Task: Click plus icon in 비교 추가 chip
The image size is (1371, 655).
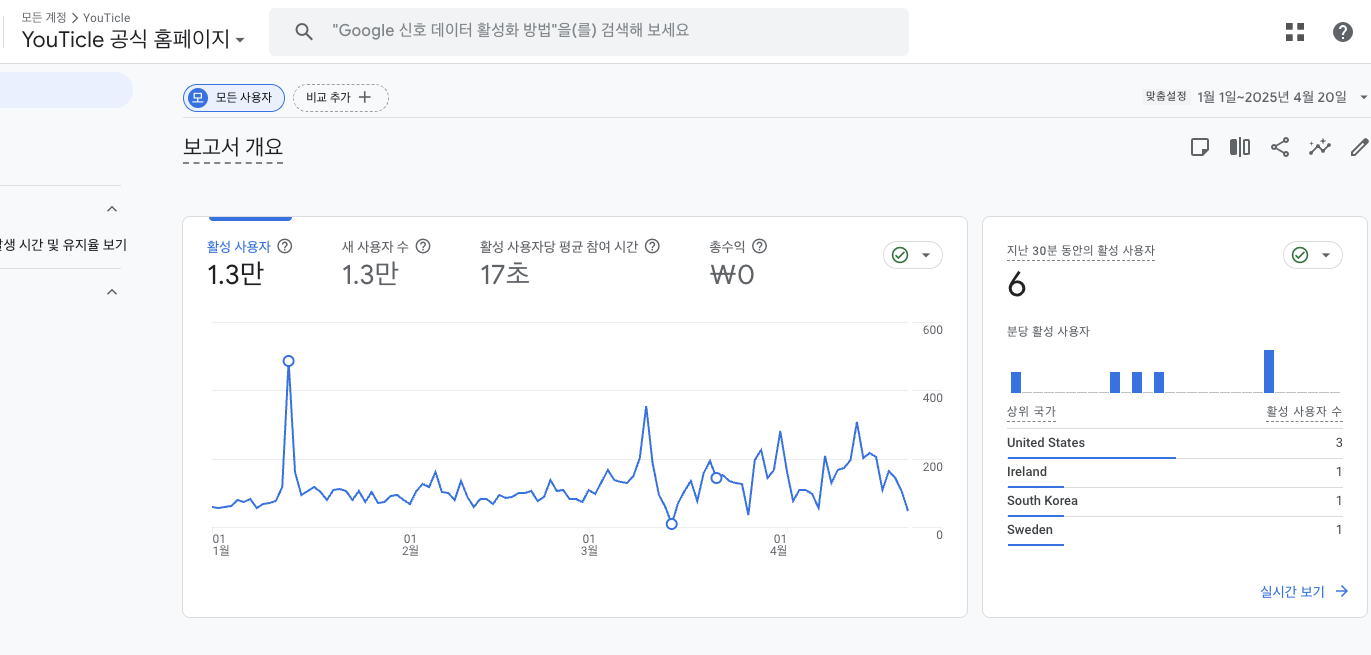Action: [365, 97]
